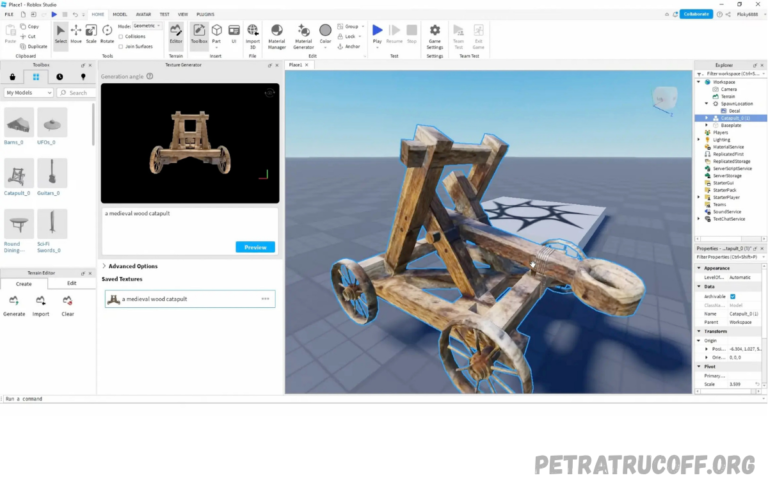Collapse the Transform properties section
The height and width of the screenshot is (480, 768).
click(699, 331)
